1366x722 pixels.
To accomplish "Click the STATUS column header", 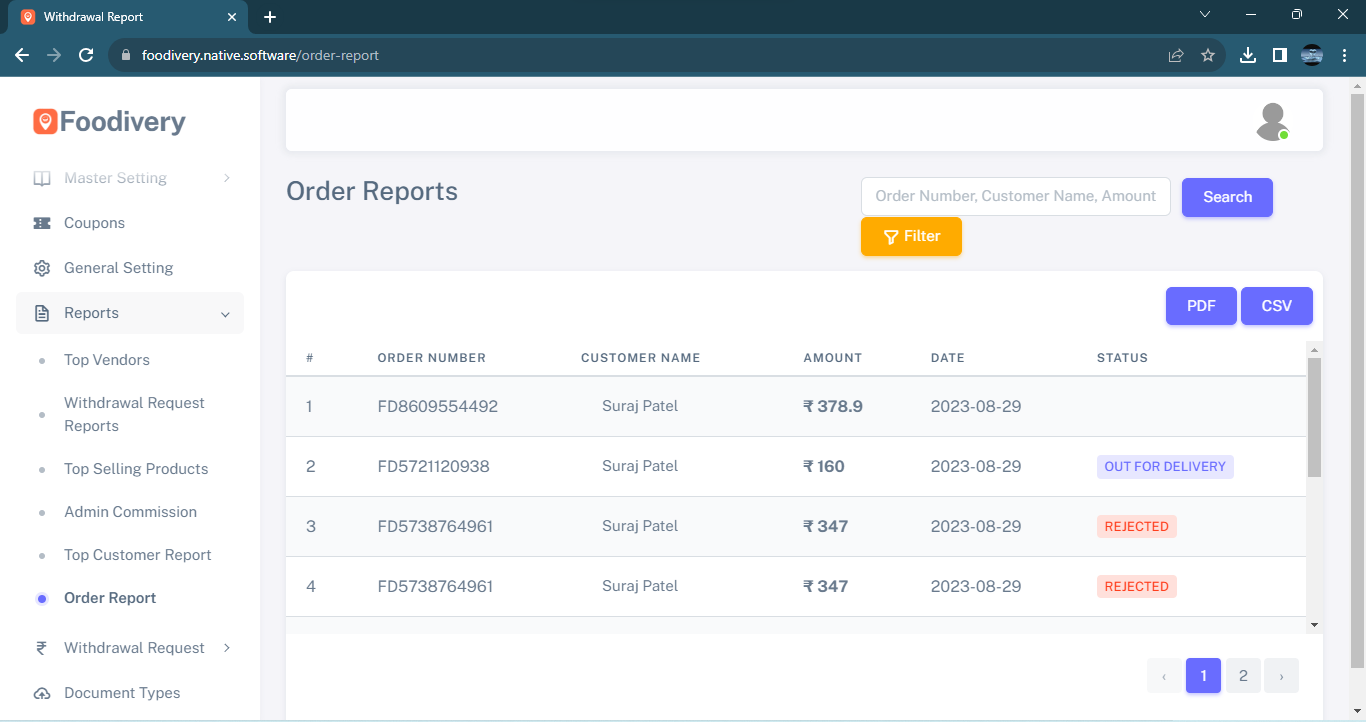I will pos(1122,358).
